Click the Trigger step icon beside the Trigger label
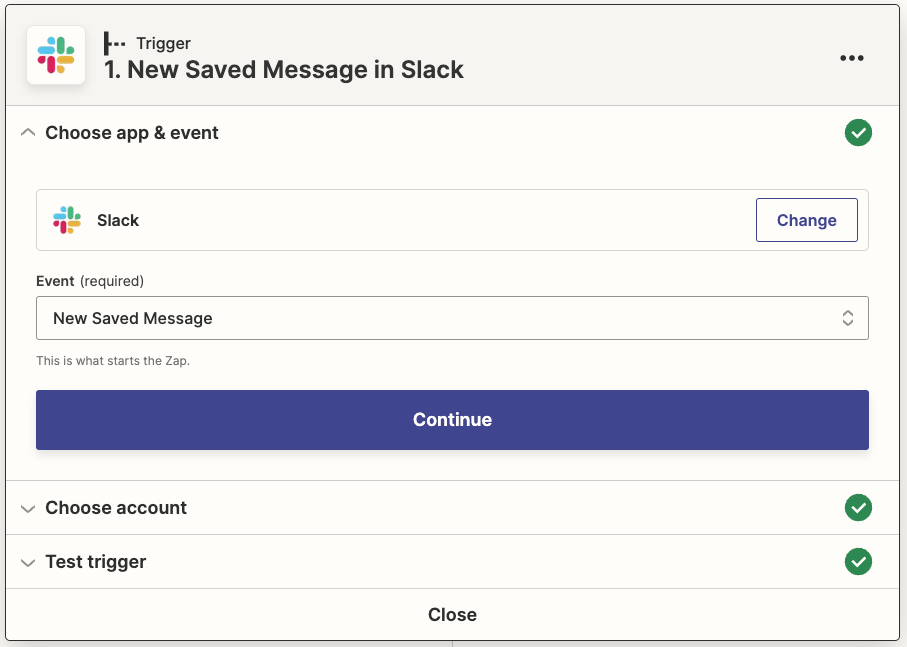907x647 pixels. pos(115,44)
